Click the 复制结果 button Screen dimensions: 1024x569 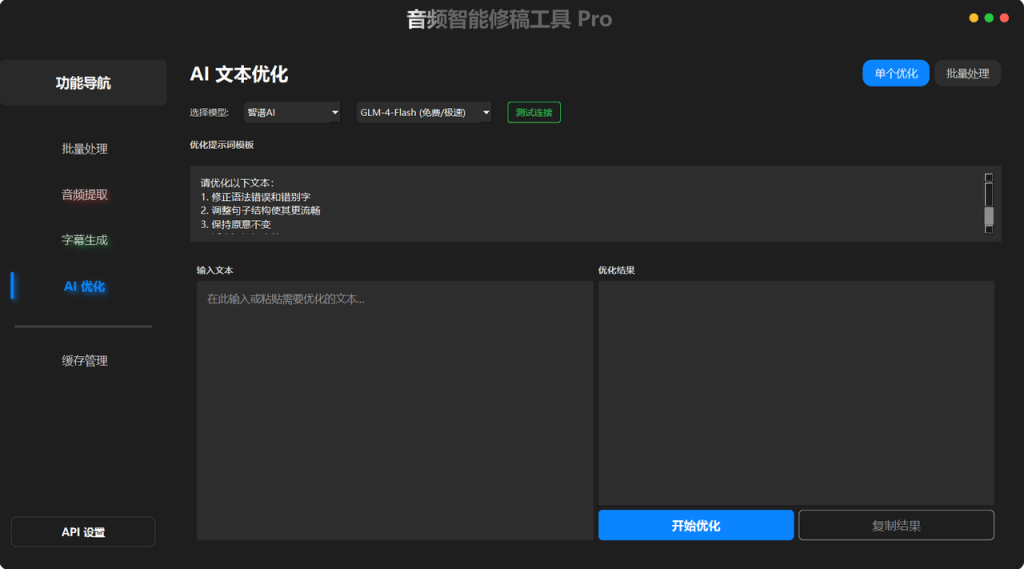(896, 525)
